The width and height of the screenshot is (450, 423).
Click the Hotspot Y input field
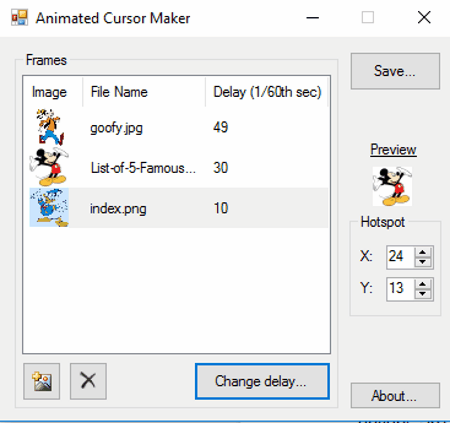tap(401, 289)
